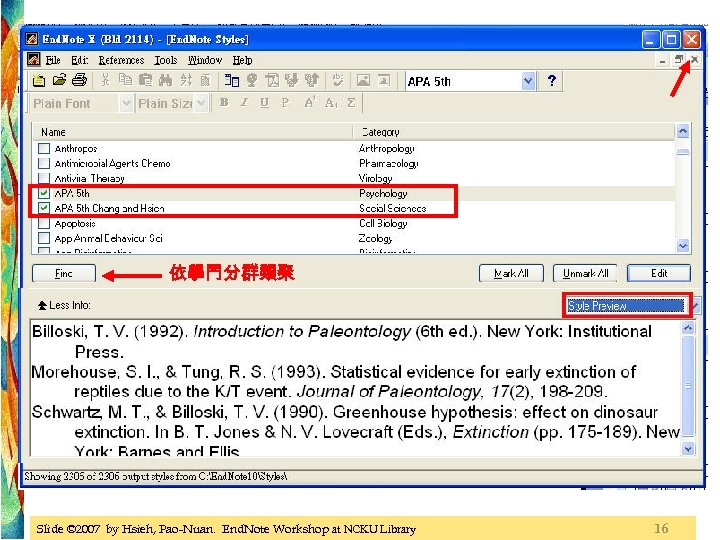The image size is (720, 540).
Task: Click the Unmark All button
Action: point(585,274)
